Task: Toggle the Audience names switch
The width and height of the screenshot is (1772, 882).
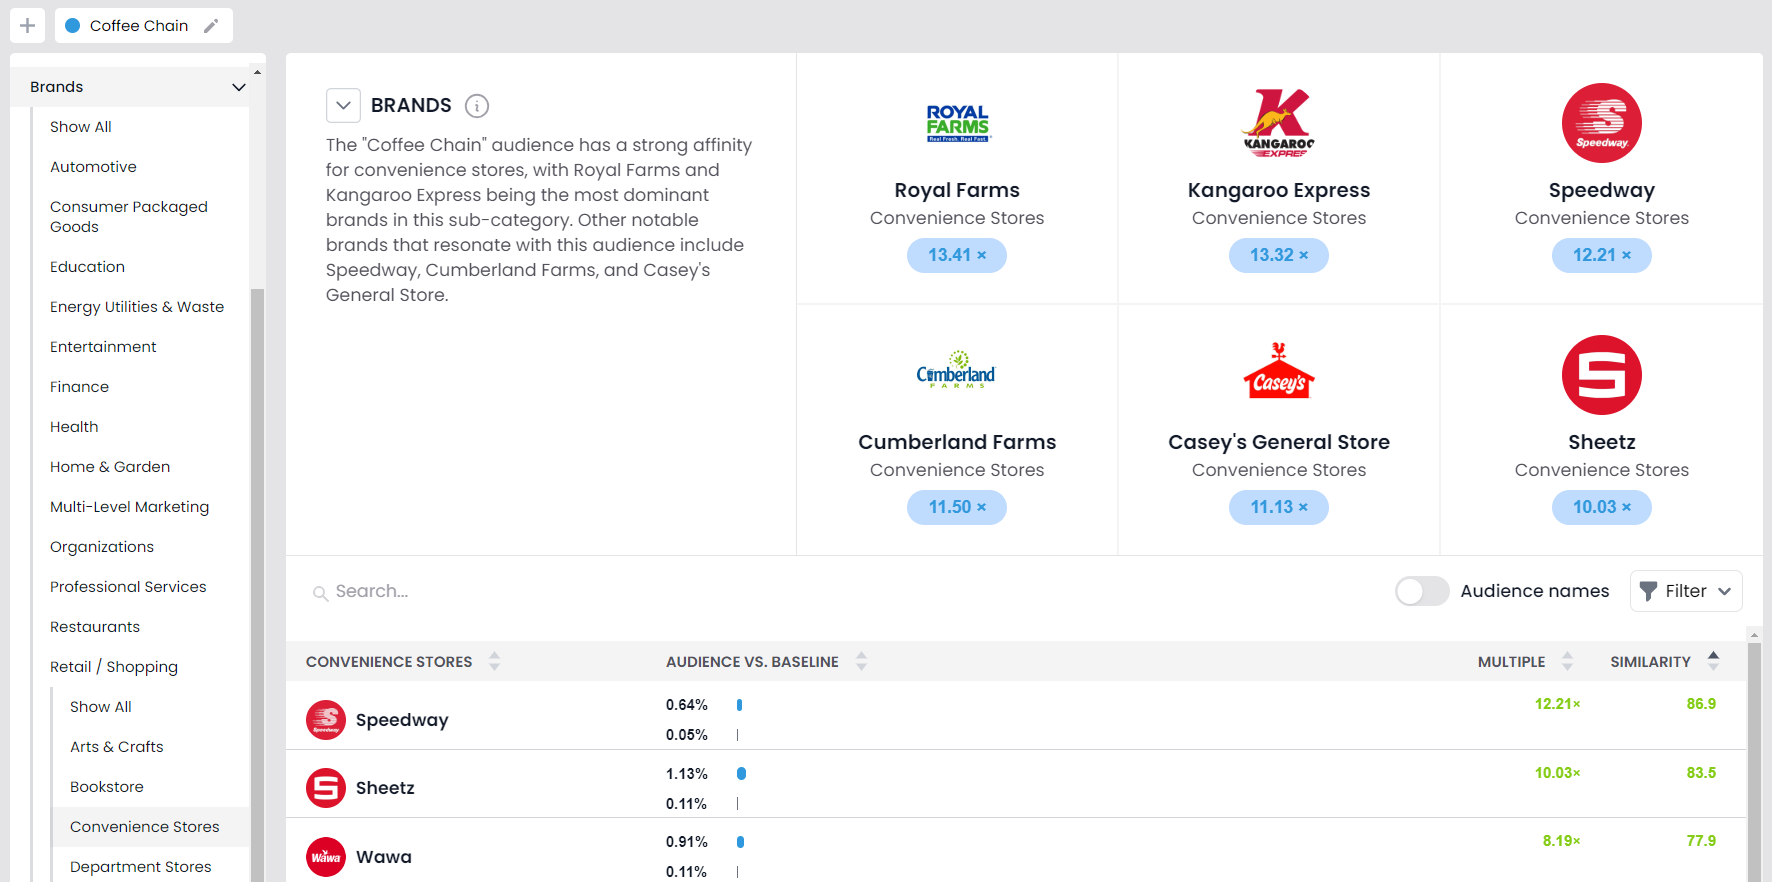Action: (x=1421, y=591)
